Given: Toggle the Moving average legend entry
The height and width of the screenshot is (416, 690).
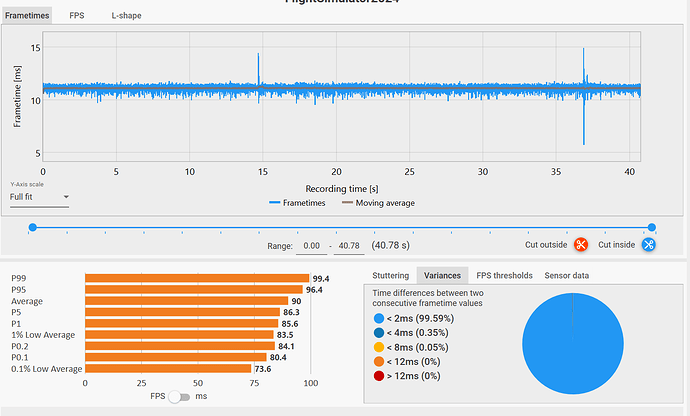Looking at the screenshot, I should tap(376, 202).
